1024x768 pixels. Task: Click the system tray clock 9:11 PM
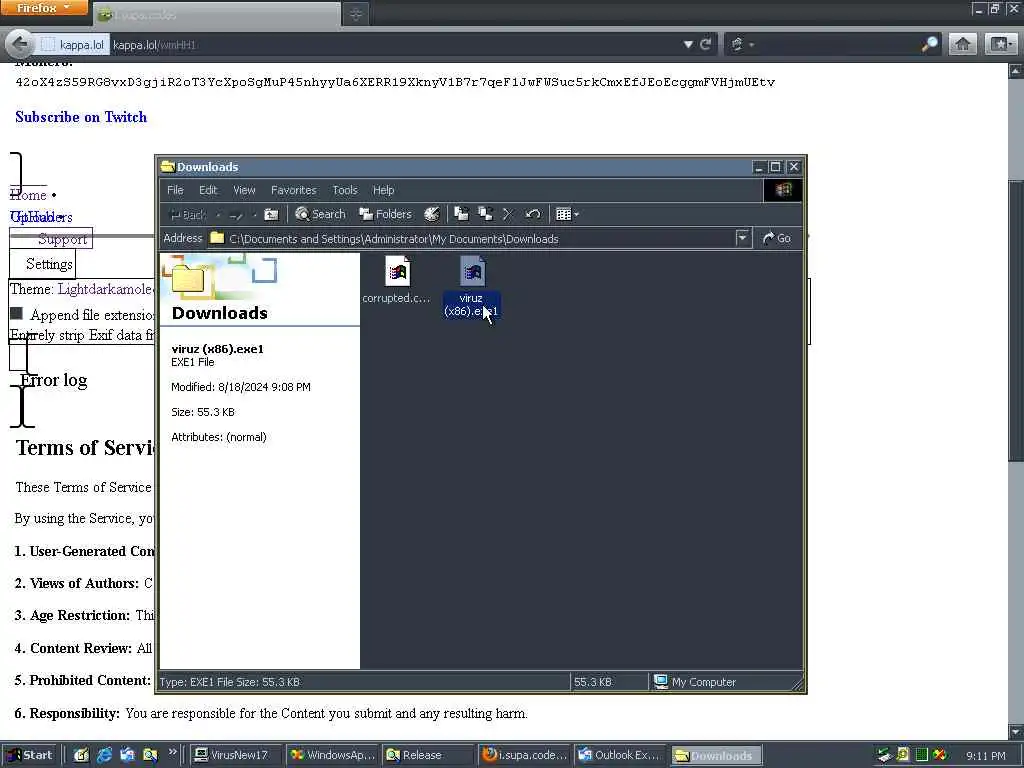click(985, 756)
